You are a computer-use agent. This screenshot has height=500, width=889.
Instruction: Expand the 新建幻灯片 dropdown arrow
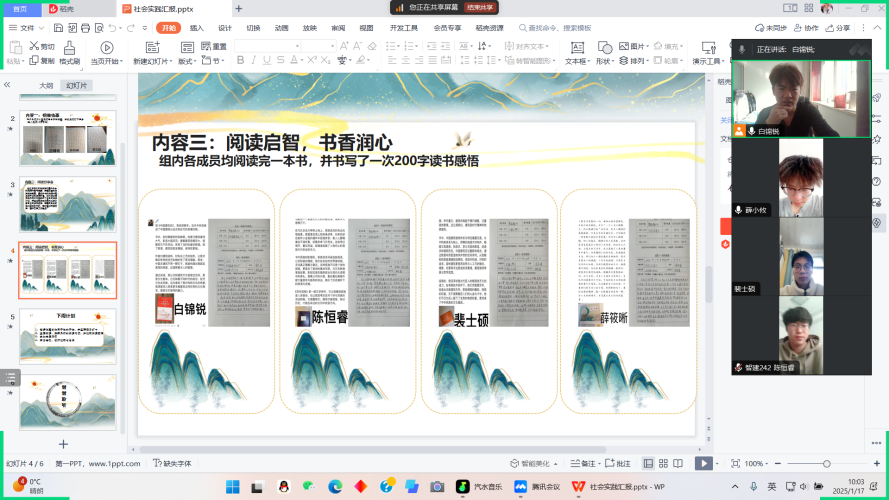coord(170,61)
